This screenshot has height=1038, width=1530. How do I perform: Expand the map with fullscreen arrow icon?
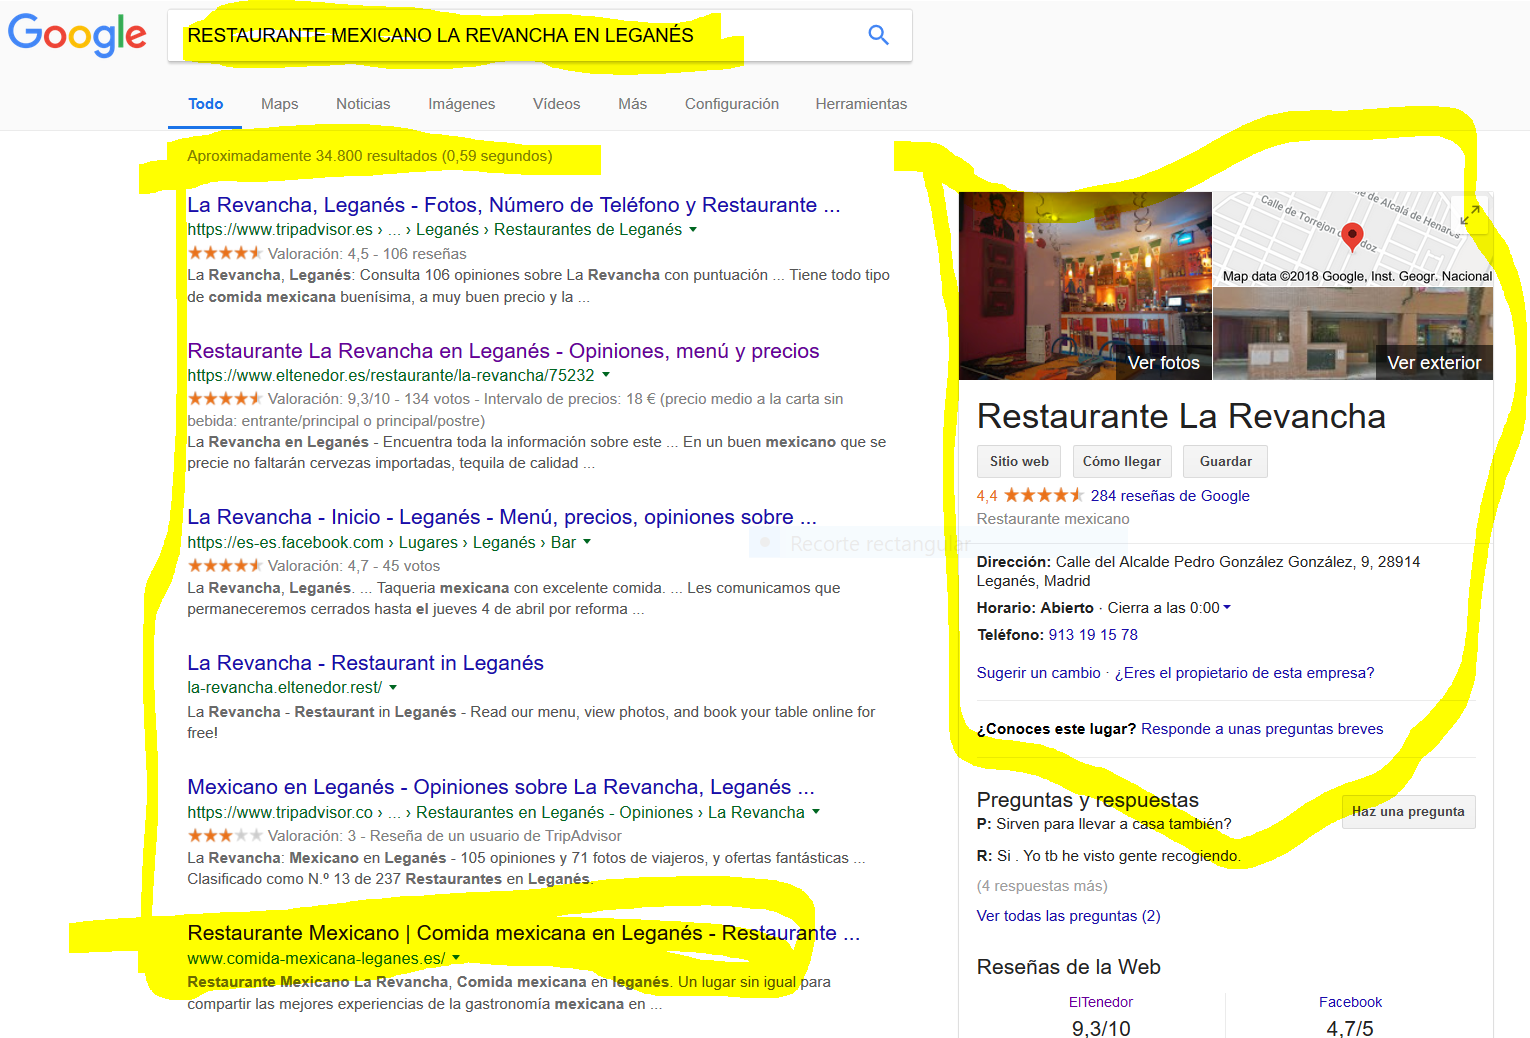point(1469,214)
